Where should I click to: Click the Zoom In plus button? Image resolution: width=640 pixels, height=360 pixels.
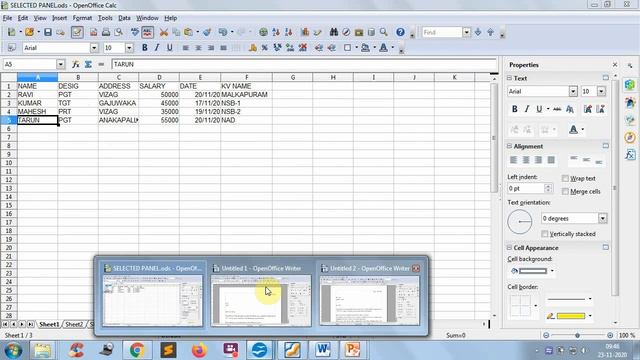(x=610, y=335)
